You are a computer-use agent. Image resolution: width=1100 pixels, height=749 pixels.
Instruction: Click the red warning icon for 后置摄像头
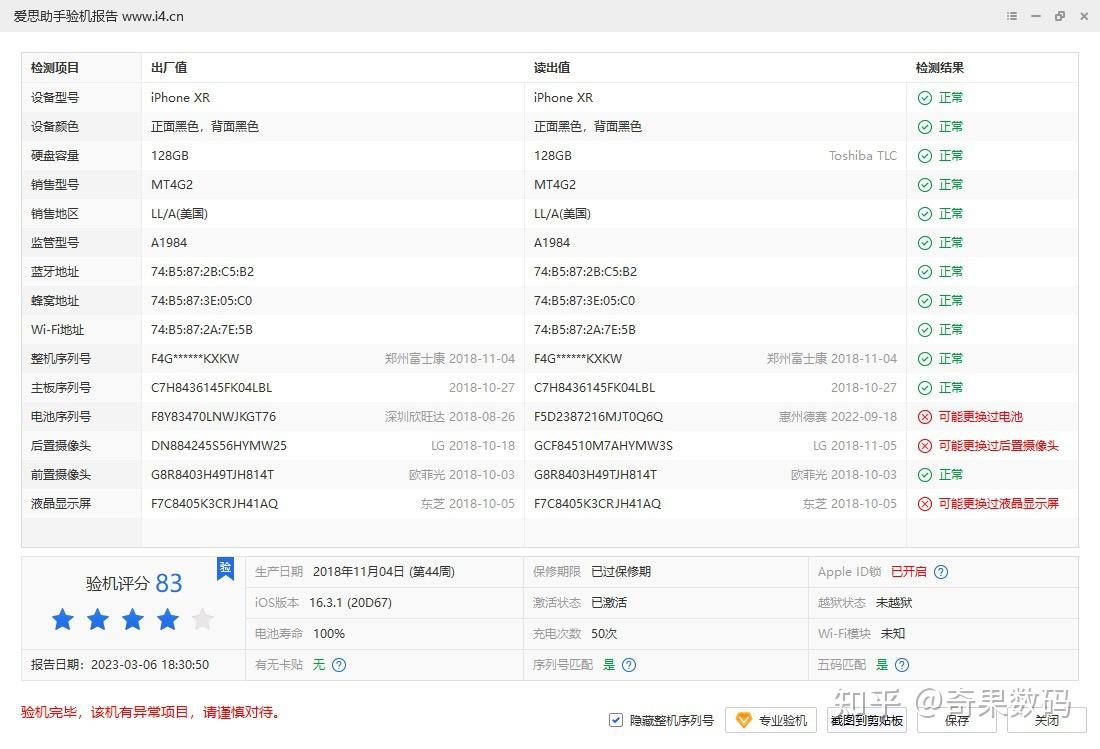[x=925, y=445]
